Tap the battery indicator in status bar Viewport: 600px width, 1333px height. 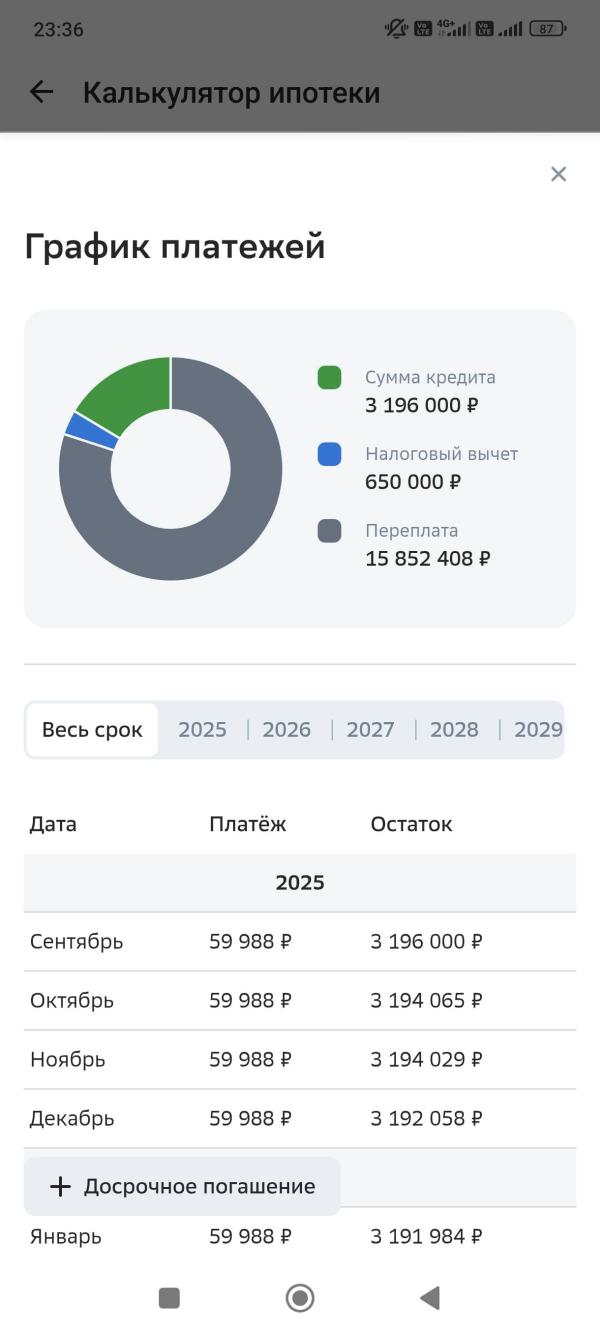tap(547, 29)
